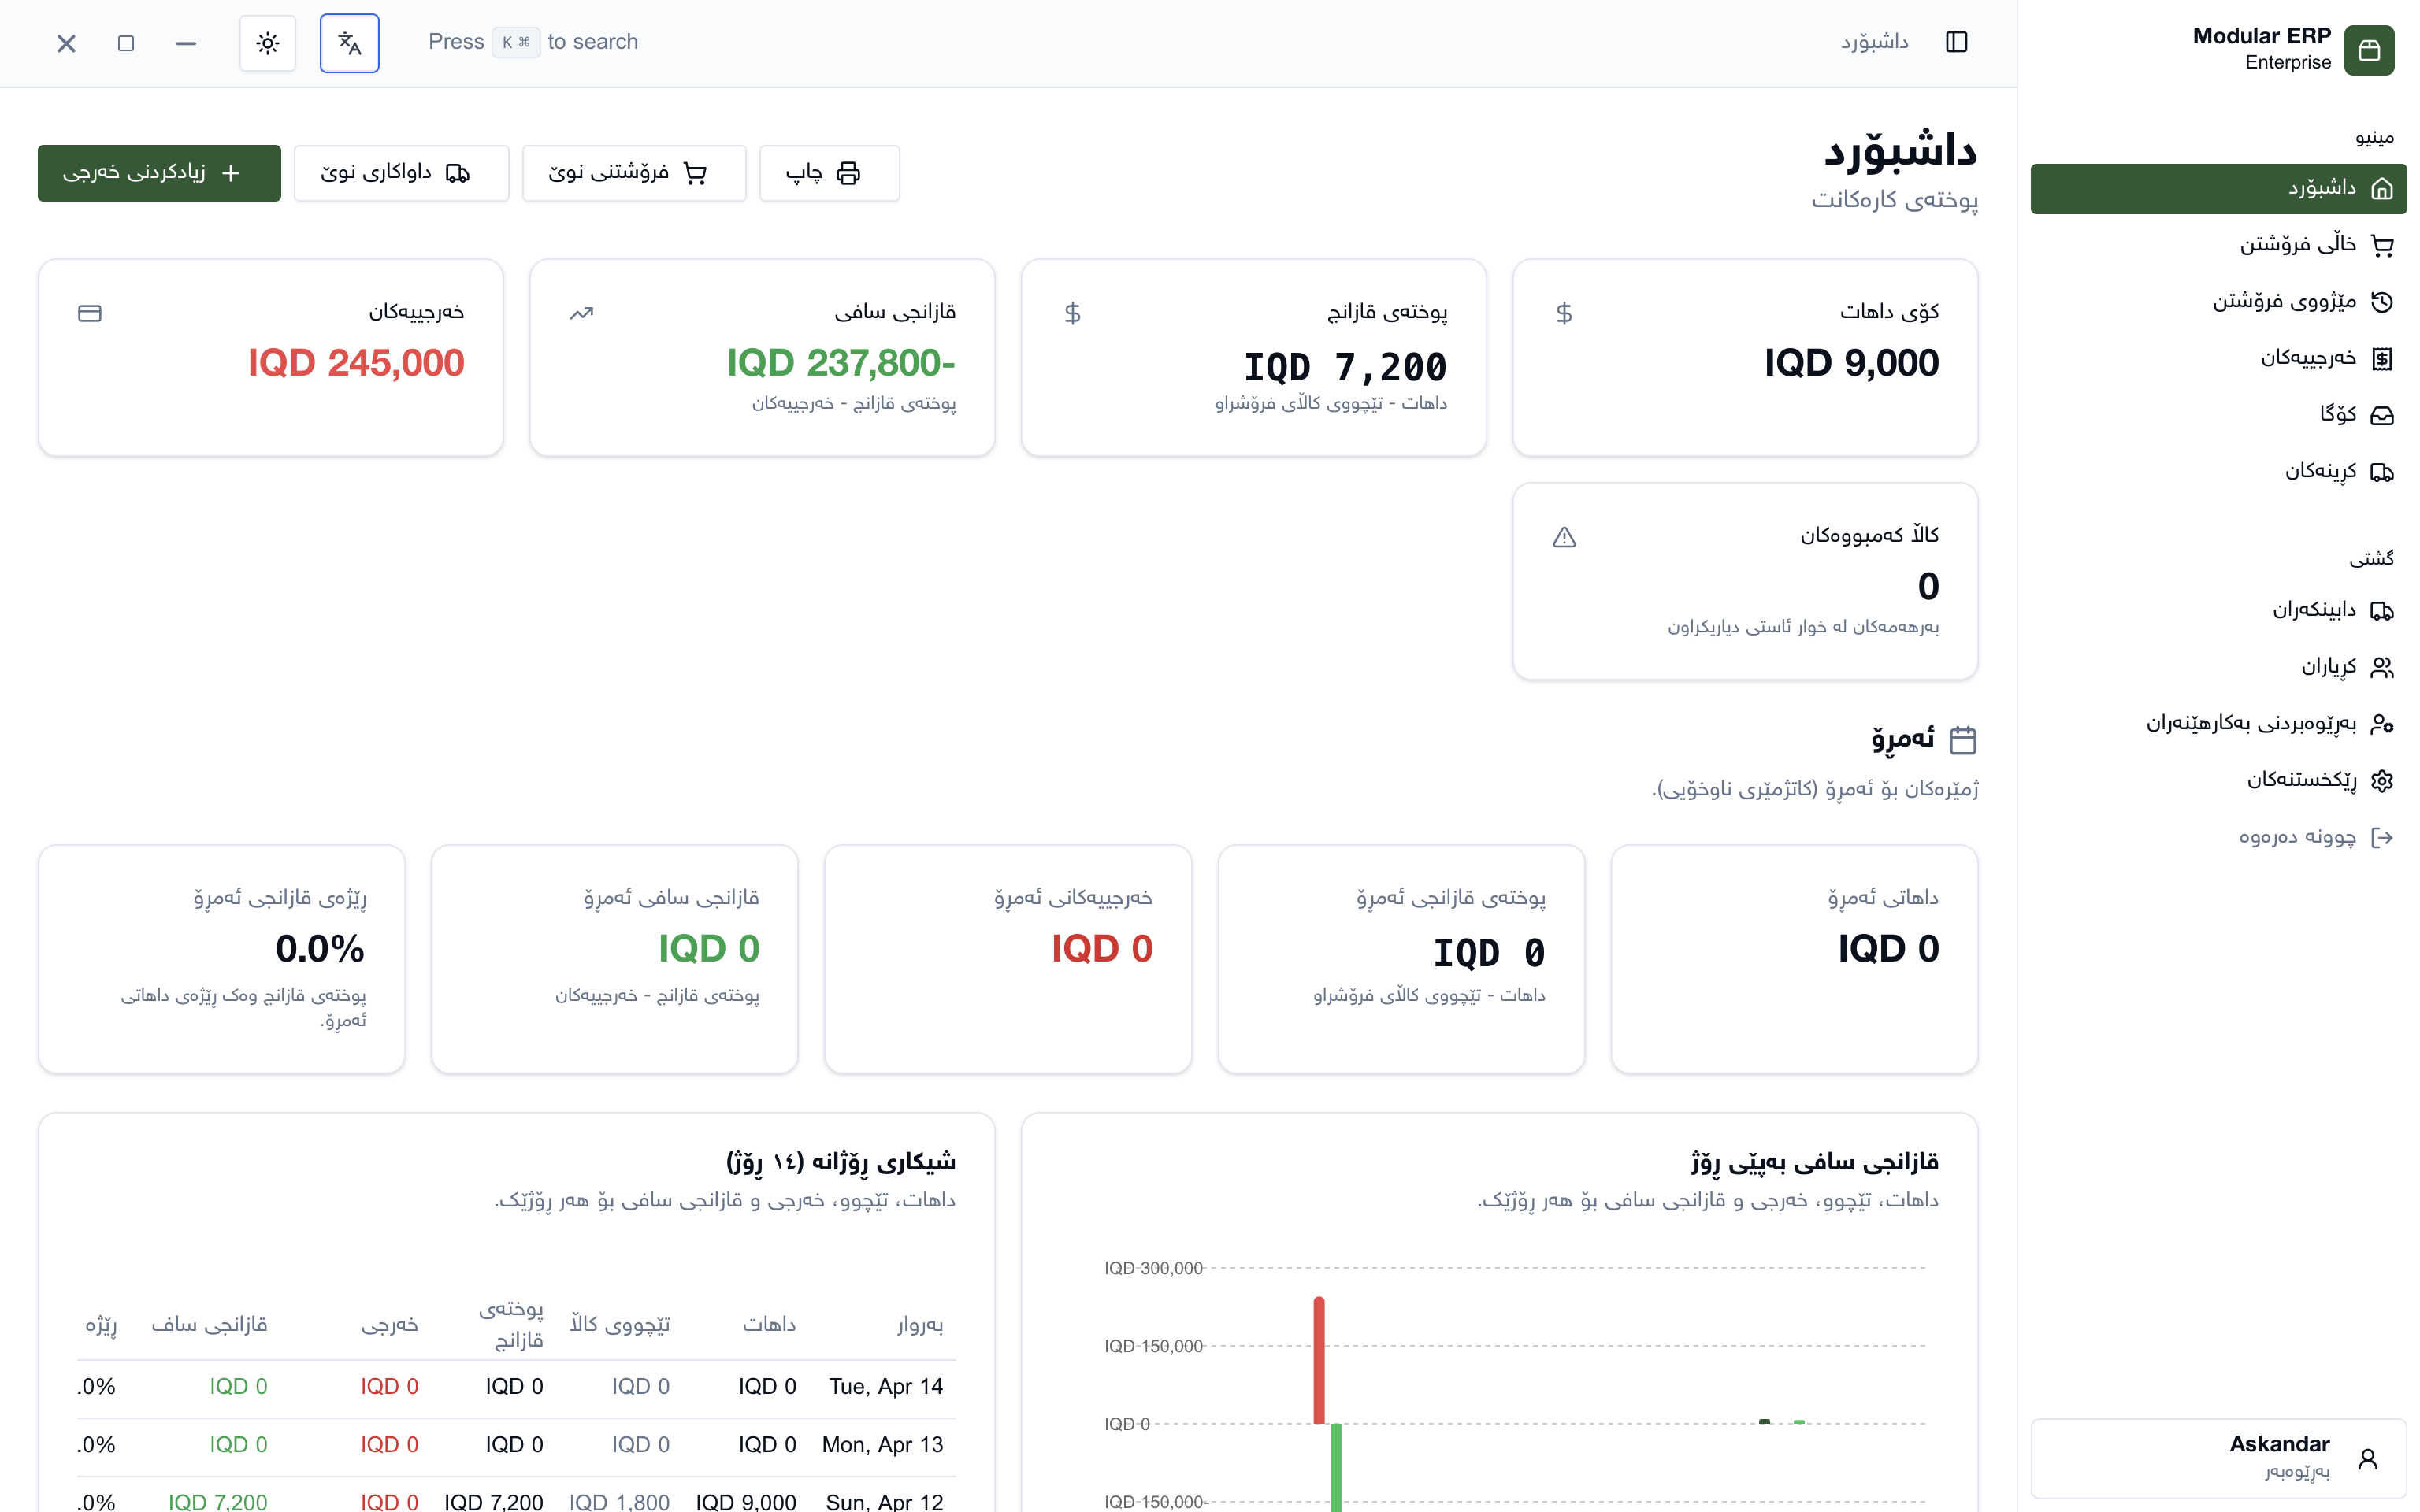Click the Tue, Apr 14 table row date
2420x1512 pixels.
tap(885, 1386)
